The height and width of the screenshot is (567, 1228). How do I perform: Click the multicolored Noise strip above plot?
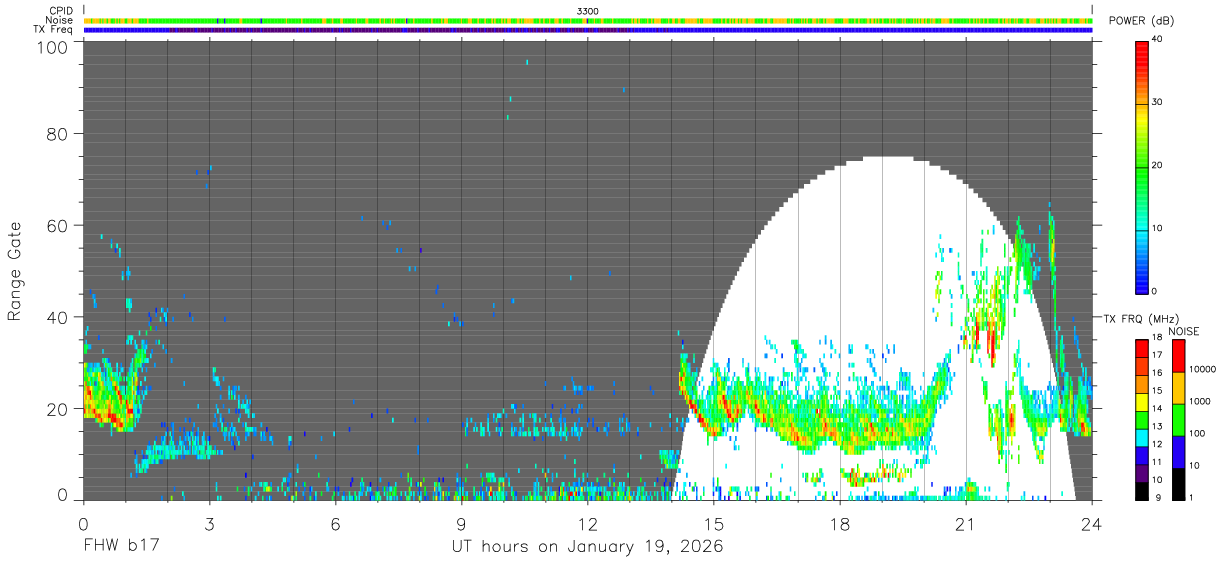tap(588, 20)
